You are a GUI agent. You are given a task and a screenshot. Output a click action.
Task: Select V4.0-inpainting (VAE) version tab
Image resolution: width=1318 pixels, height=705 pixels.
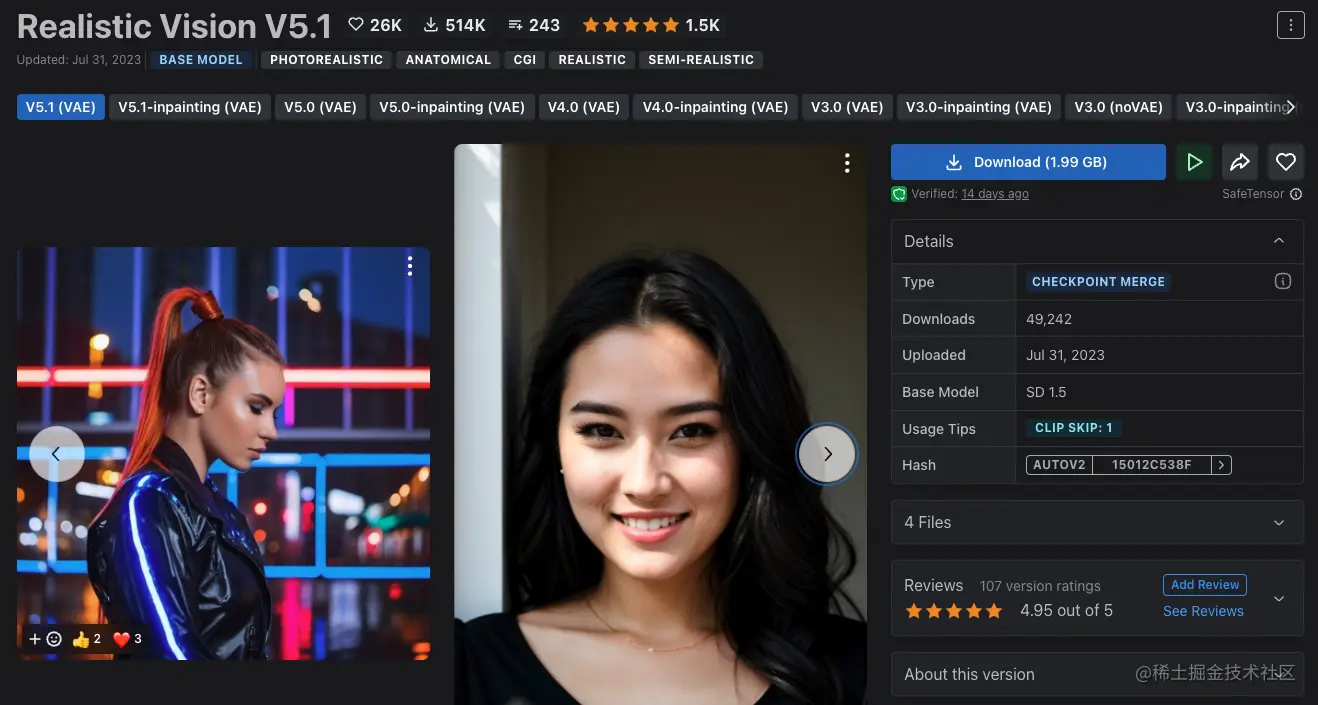click(x=715, y=107)
